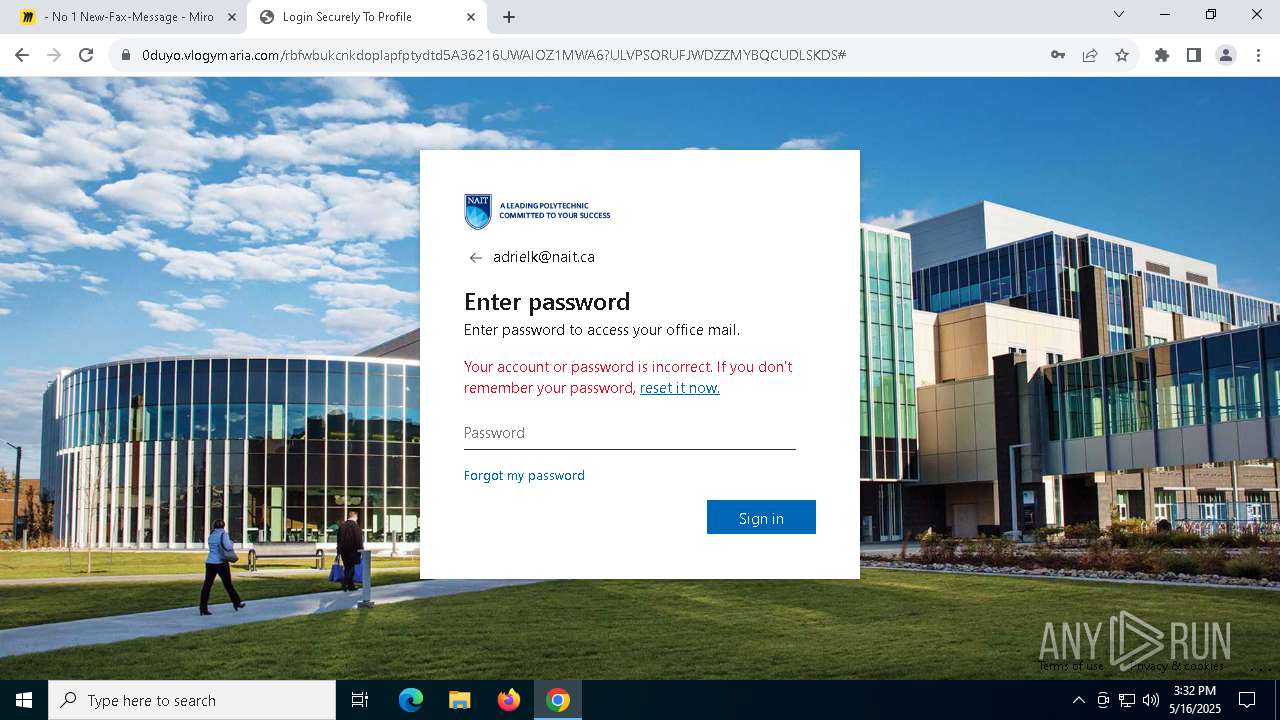The height and width of the screenshot is (720, 1280).
Task: Close the New-Fax-Message Miro tab
Action: pos(232,17)
